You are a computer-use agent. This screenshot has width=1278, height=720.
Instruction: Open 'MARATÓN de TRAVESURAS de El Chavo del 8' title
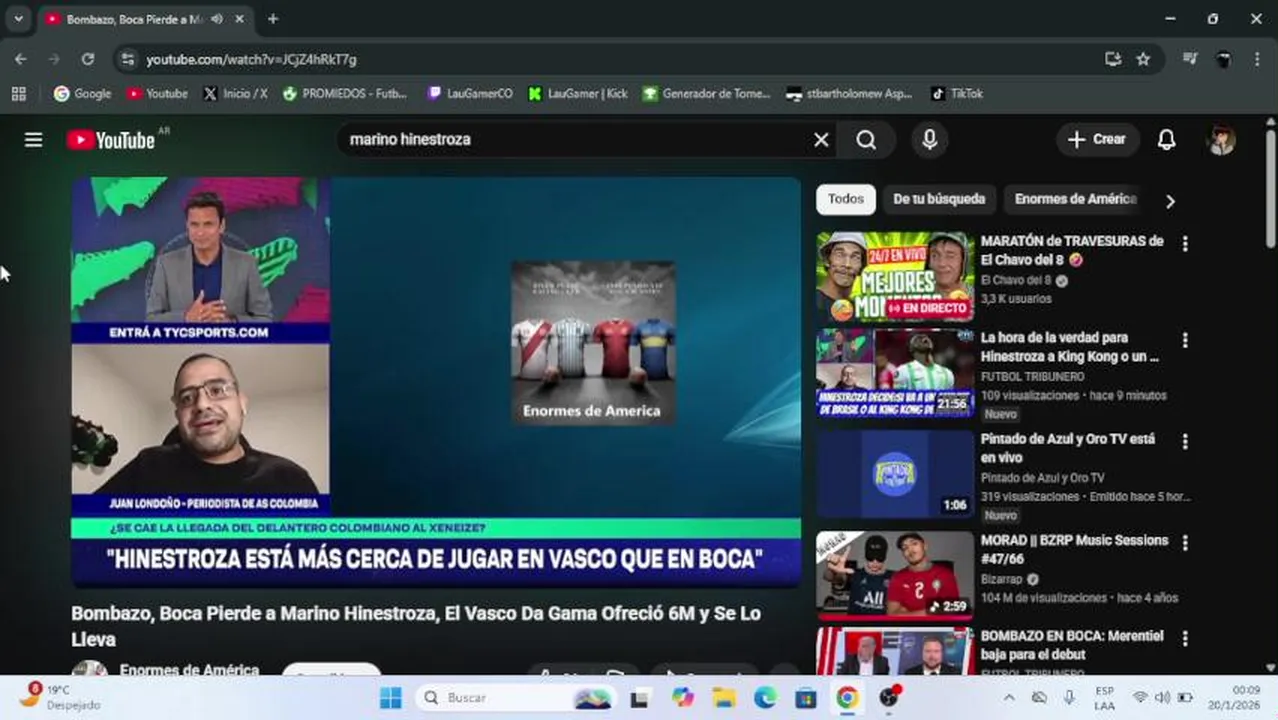pos(1072,250)
